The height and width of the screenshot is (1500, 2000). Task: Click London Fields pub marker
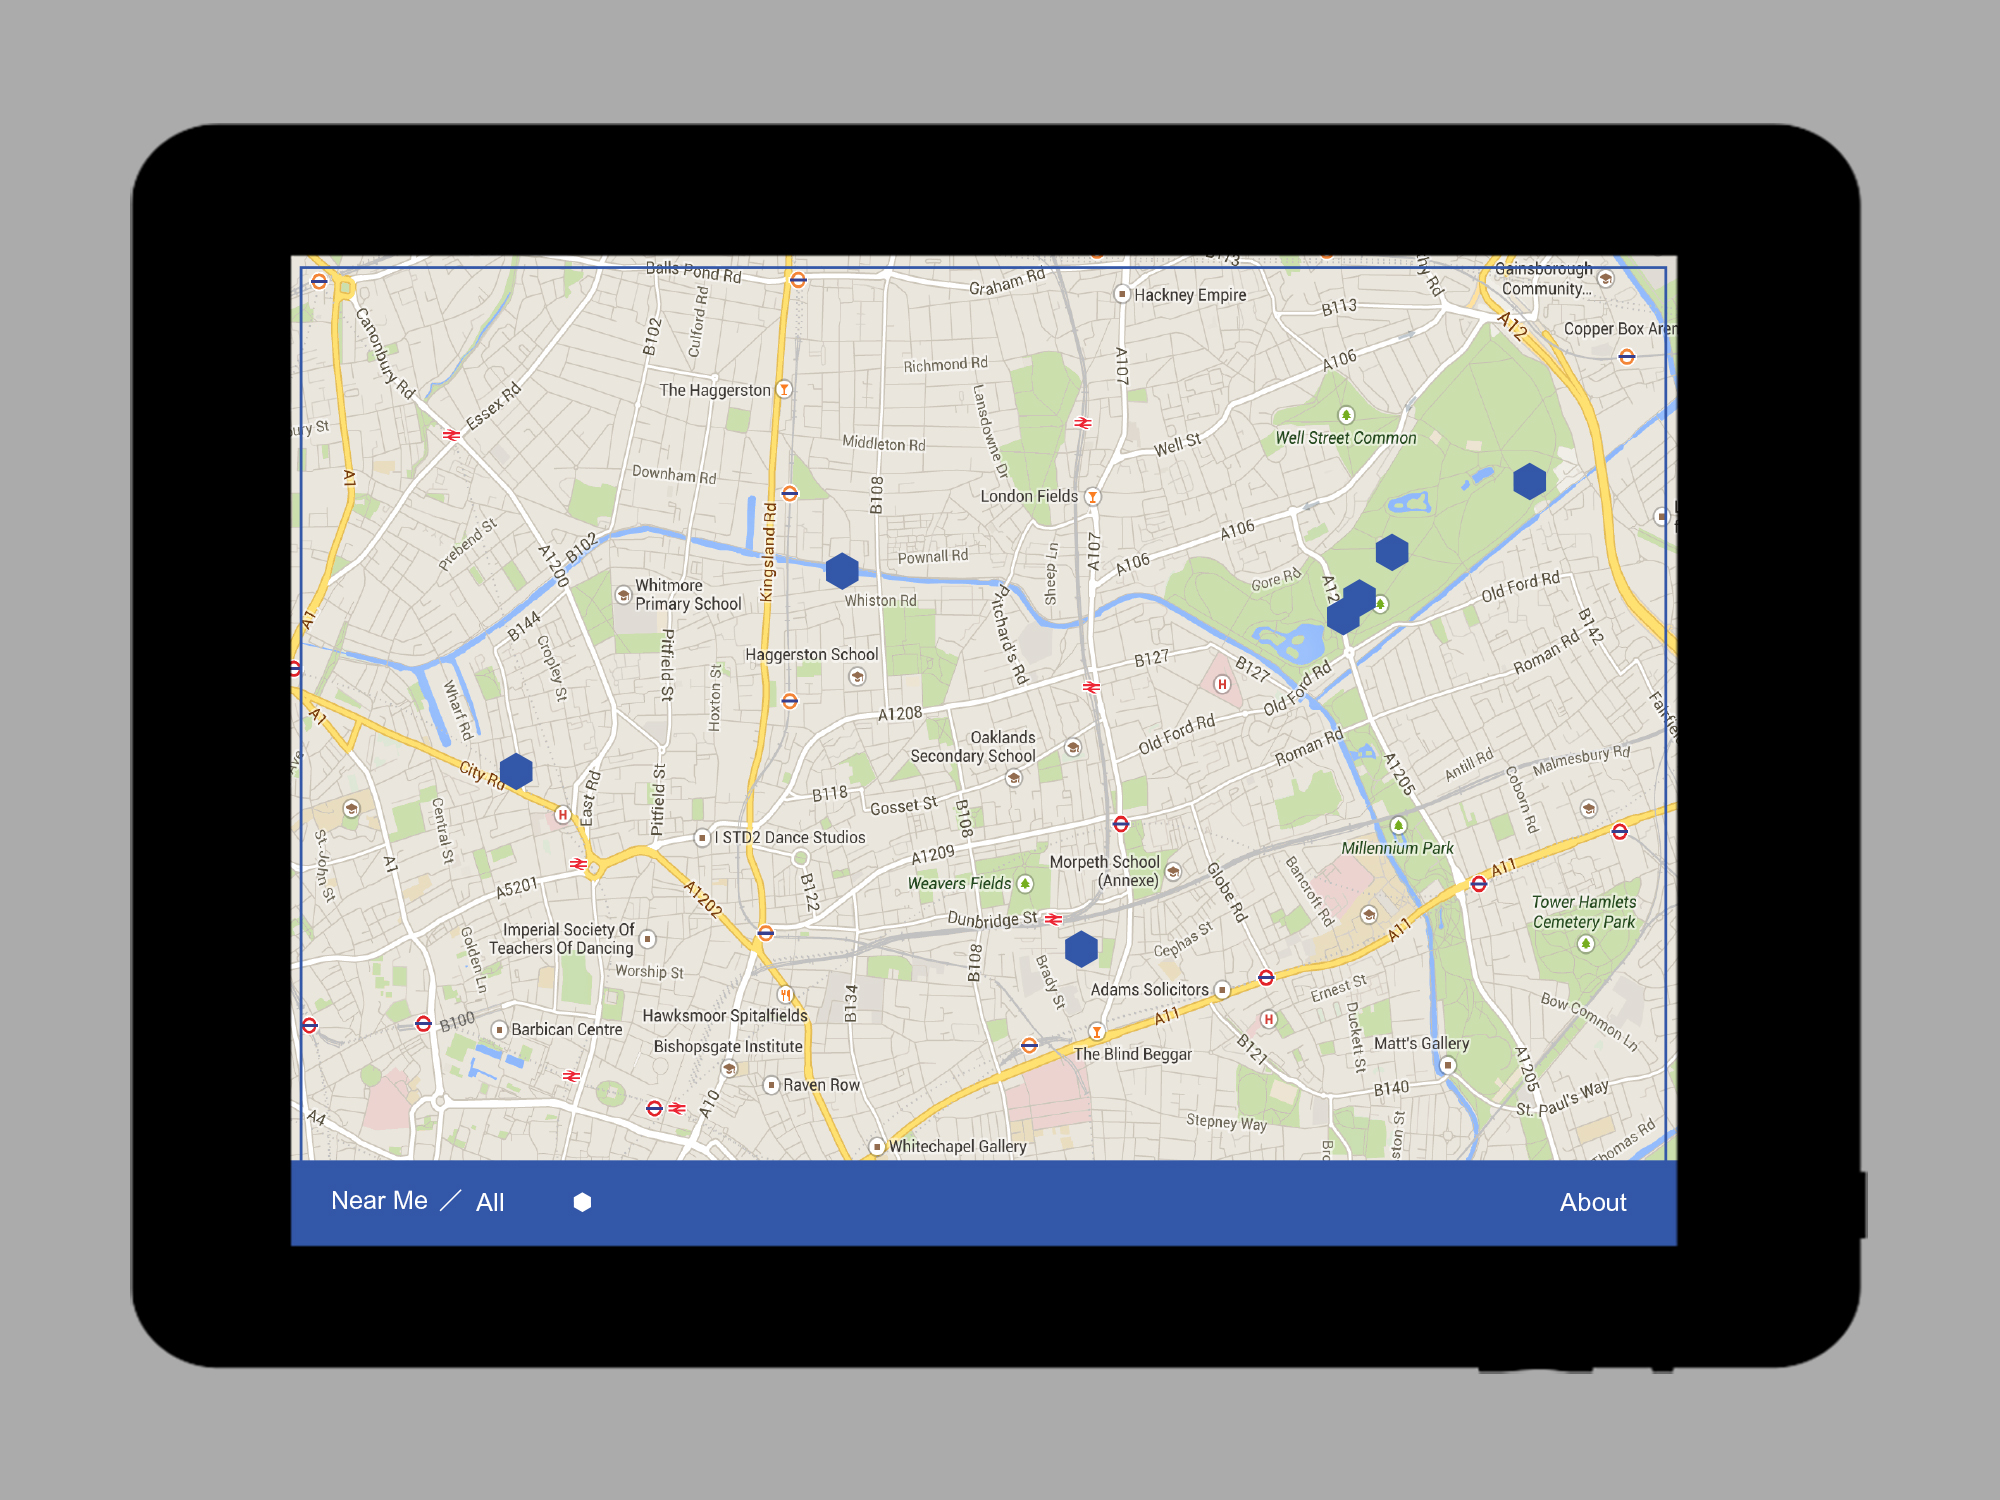[1093, 497]
